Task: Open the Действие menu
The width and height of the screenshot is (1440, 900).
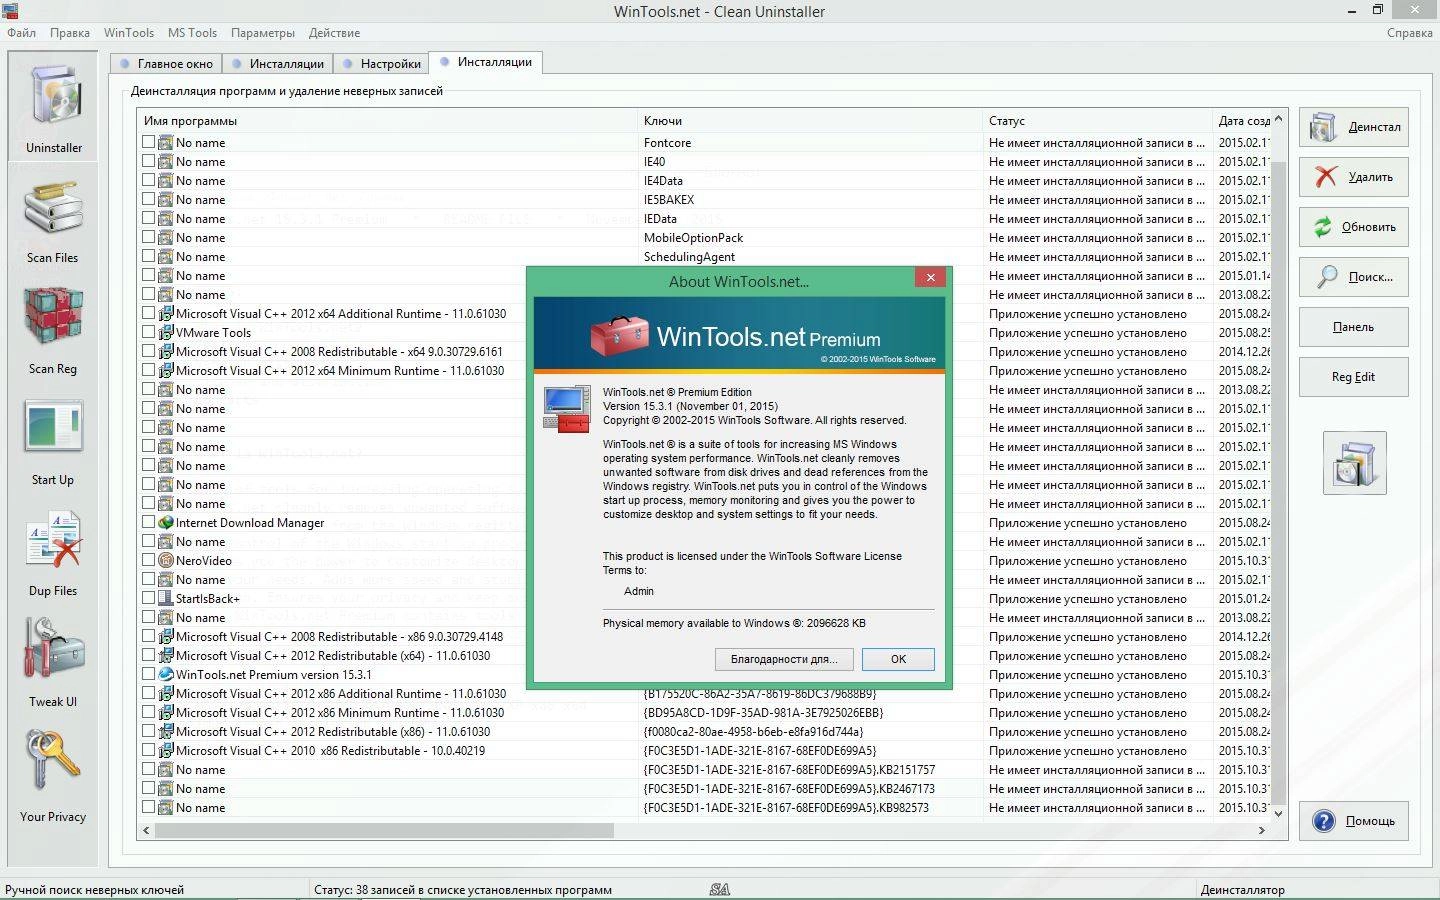Action: pos(334,33)
